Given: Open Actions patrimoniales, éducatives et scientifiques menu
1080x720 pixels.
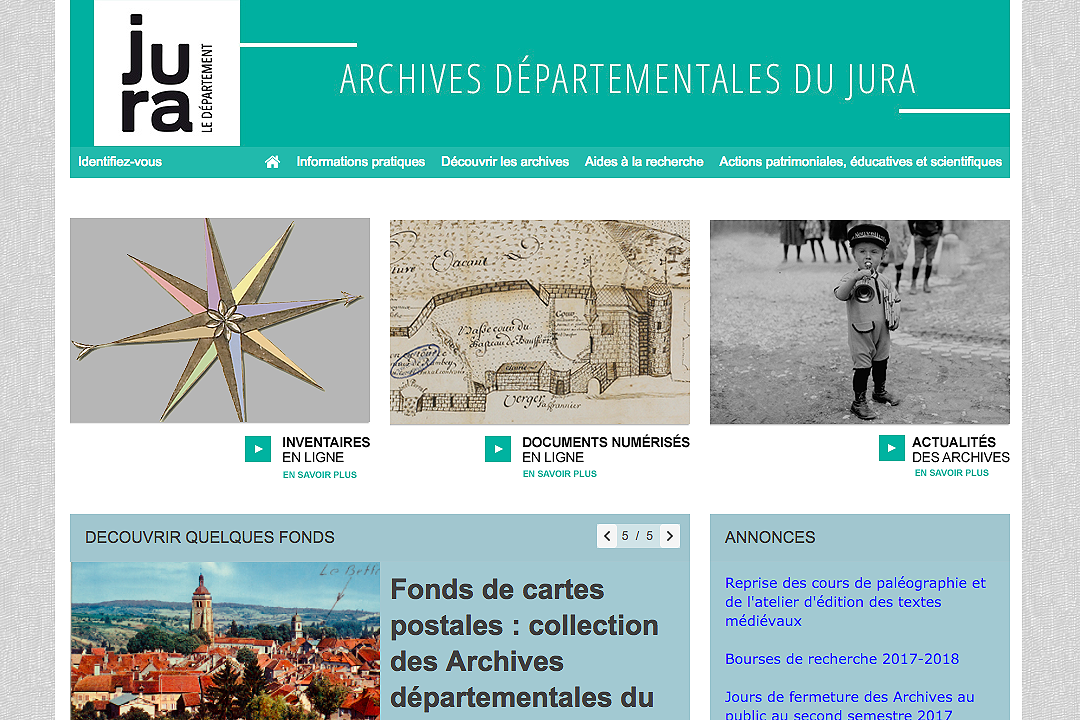Looking at the screenshot, I should 860,162.
